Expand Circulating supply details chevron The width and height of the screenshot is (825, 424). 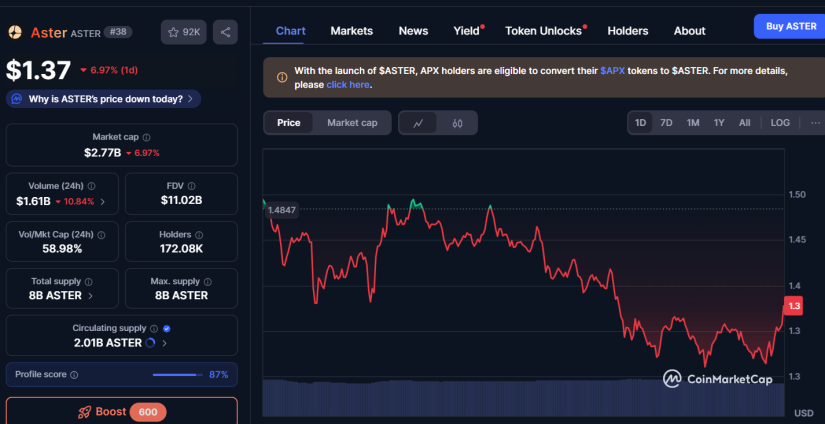[x=164, y=343]
